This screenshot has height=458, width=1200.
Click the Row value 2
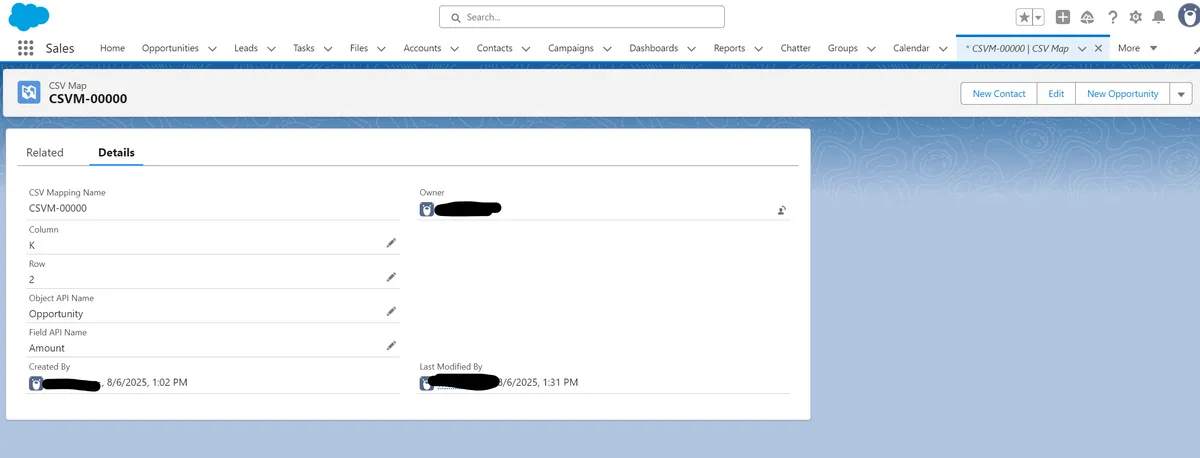[x=32, y=280]
